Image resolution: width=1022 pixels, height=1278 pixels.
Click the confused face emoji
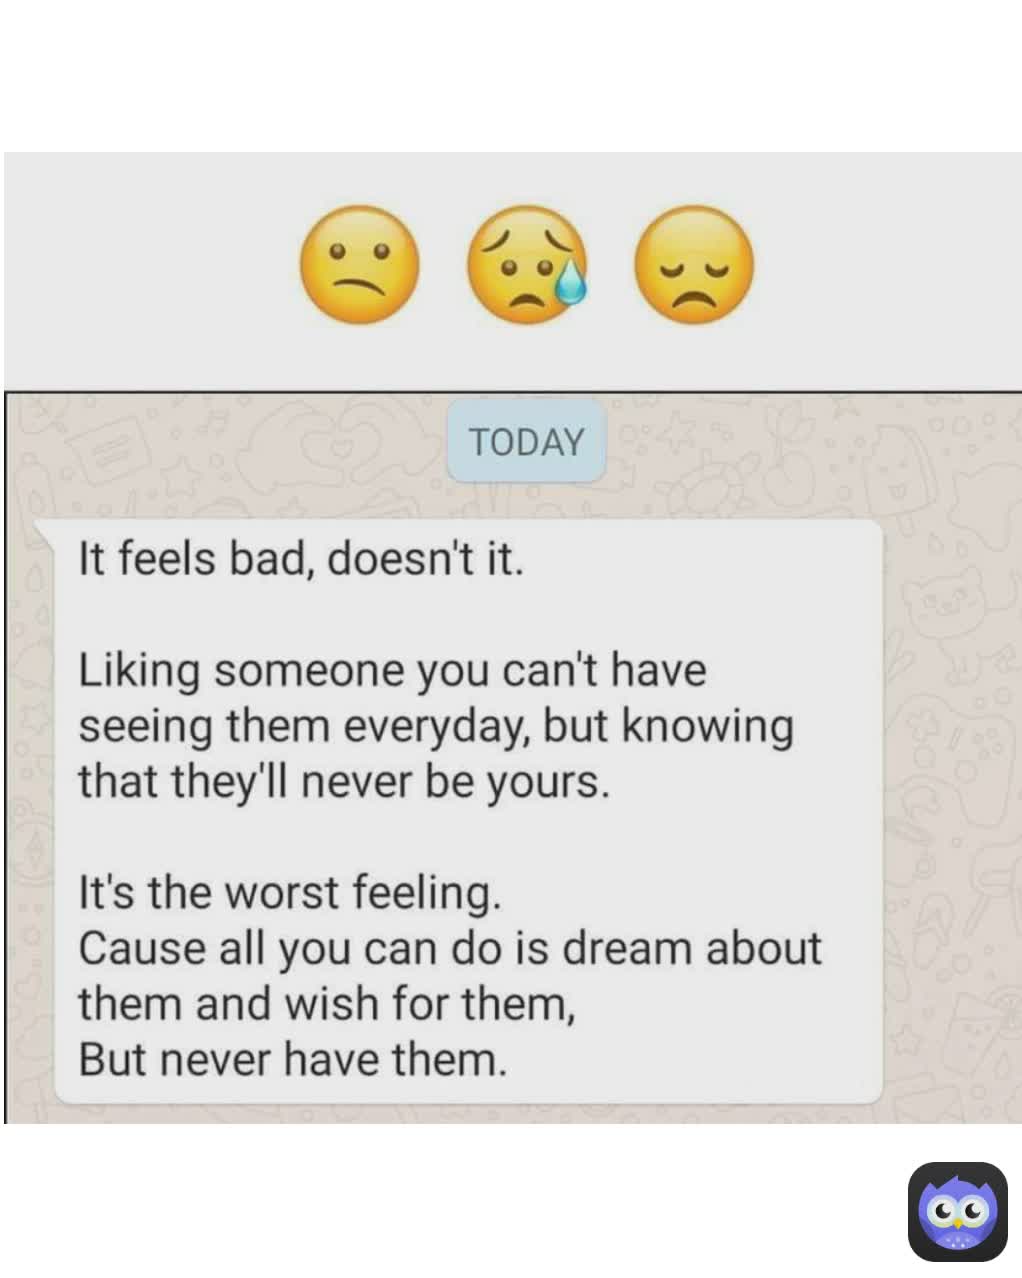pos(360,265)
